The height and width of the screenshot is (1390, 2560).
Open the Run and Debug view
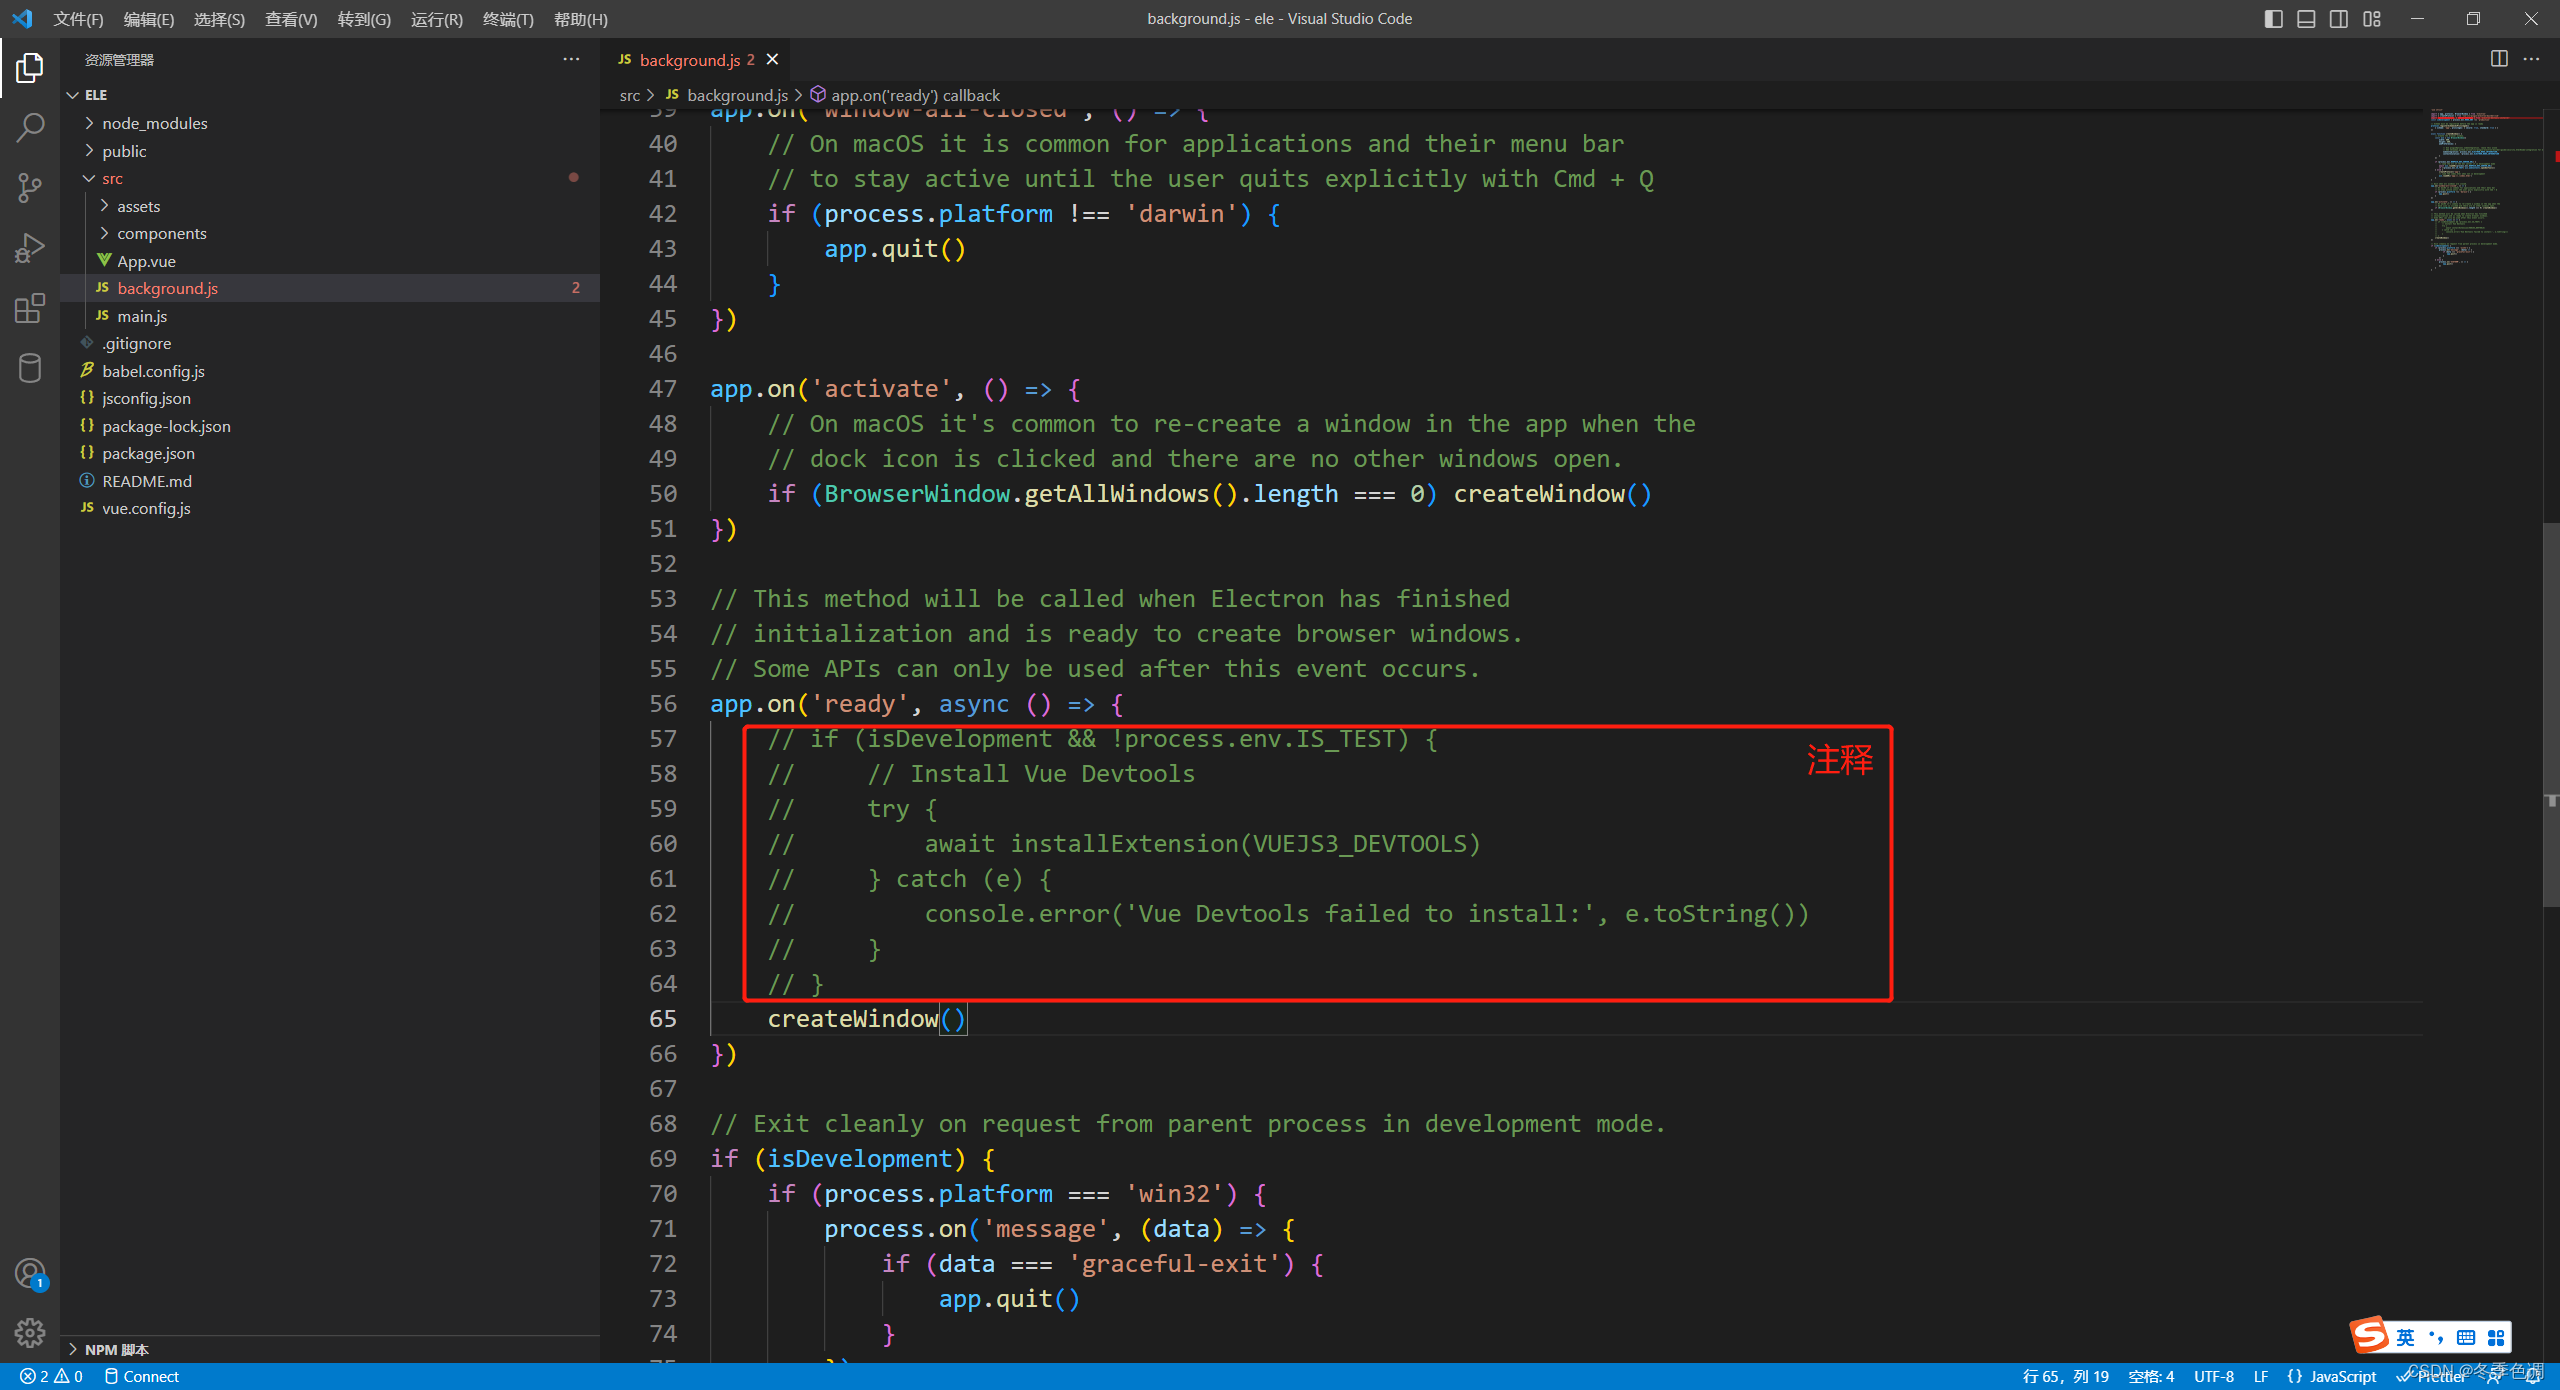[29, 247]
